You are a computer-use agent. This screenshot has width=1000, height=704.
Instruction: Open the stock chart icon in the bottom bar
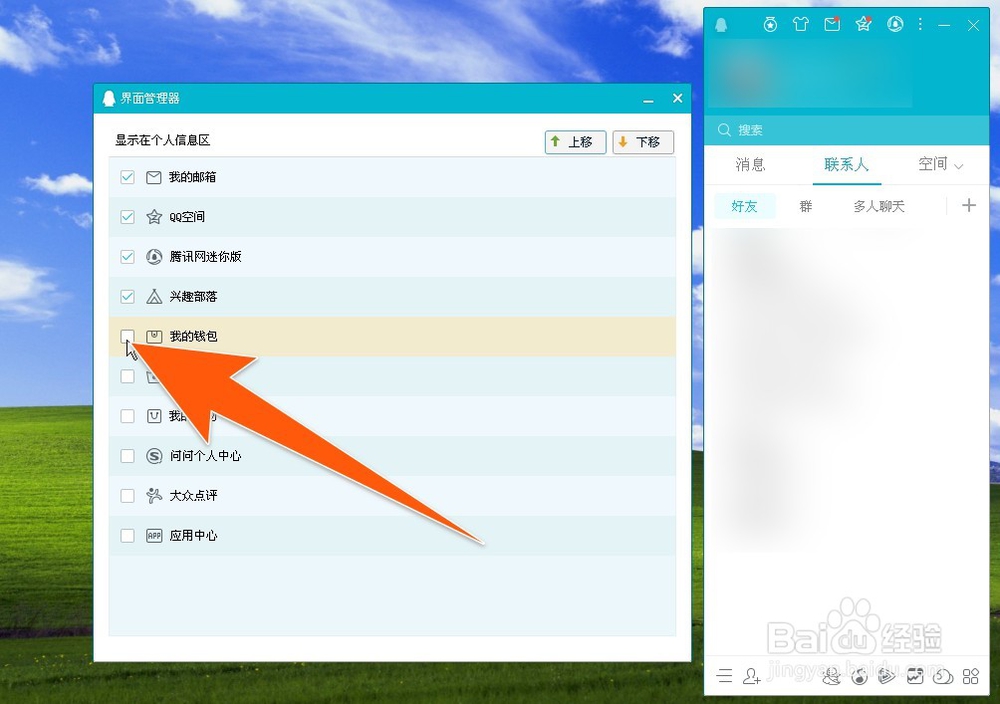tap(915, 676)
